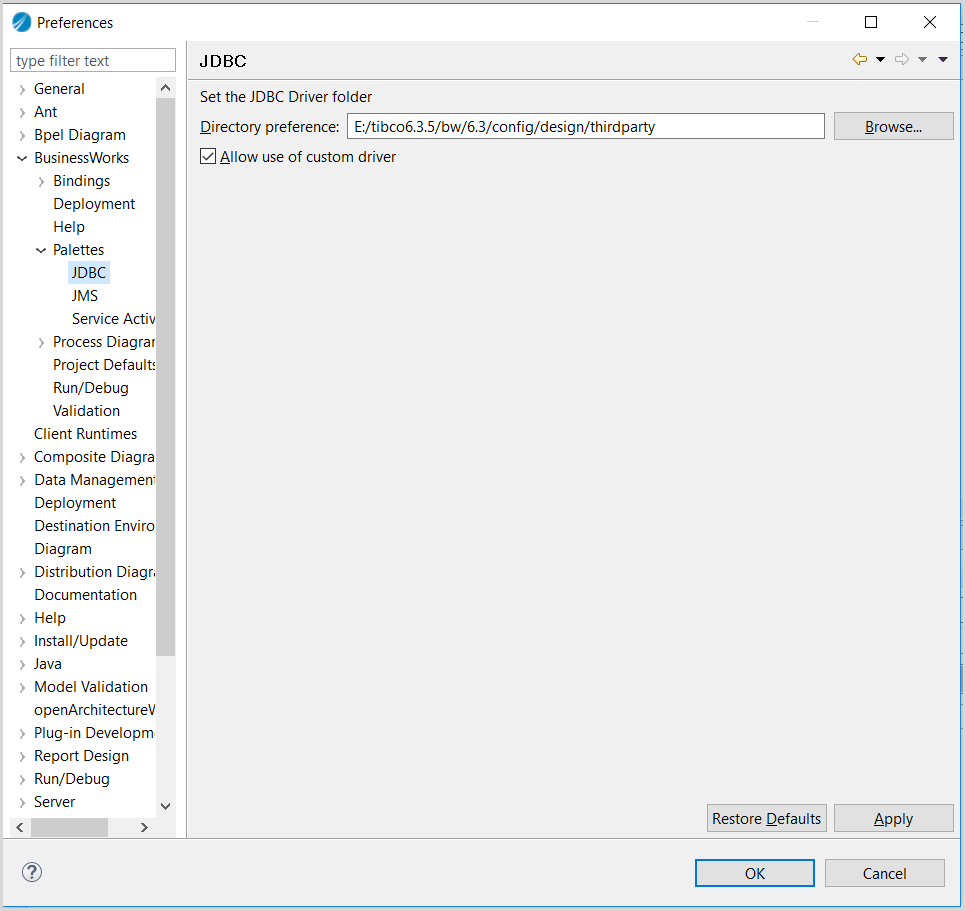The width and height of the screenshot is (966, 911).
Task: Open the preferences view menu triangle
Action: 943,59
